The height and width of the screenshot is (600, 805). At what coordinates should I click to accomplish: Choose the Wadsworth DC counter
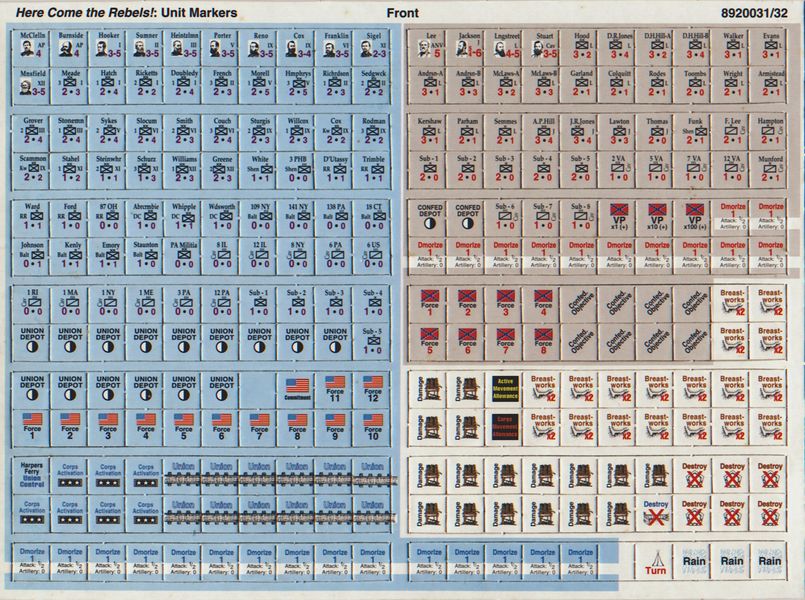222,217
